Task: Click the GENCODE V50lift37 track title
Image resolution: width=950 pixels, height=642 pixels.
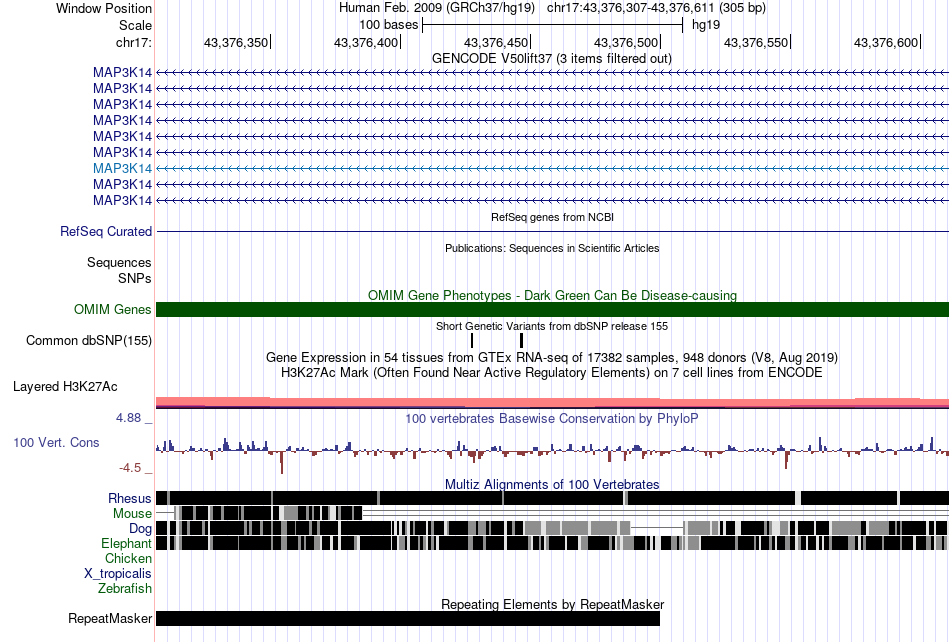Action: click(551, 59)
